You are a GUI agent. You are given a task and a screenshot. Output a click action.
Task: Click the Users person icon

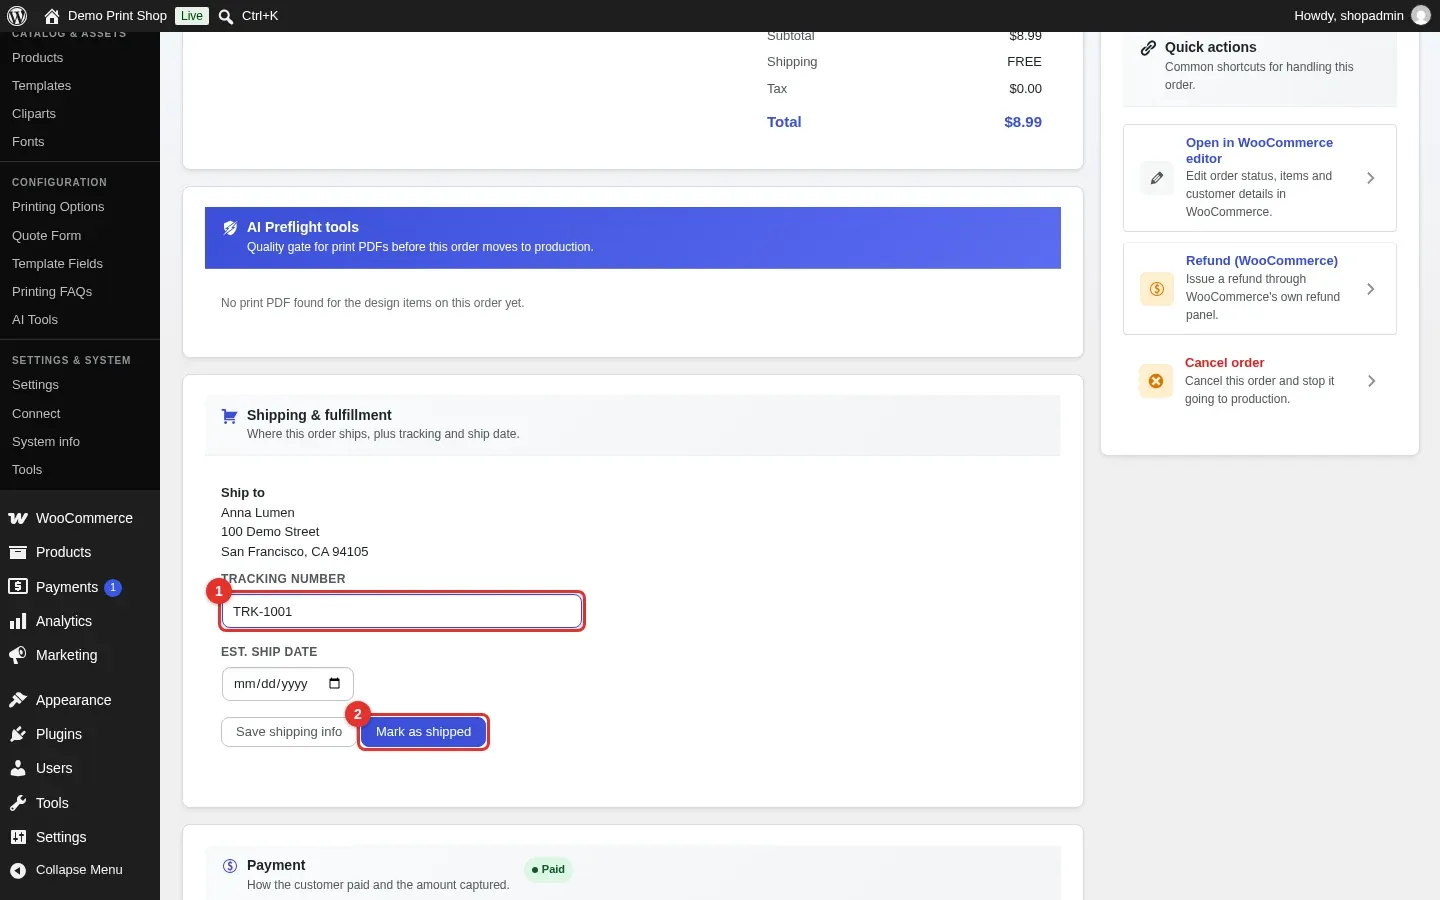18,768
